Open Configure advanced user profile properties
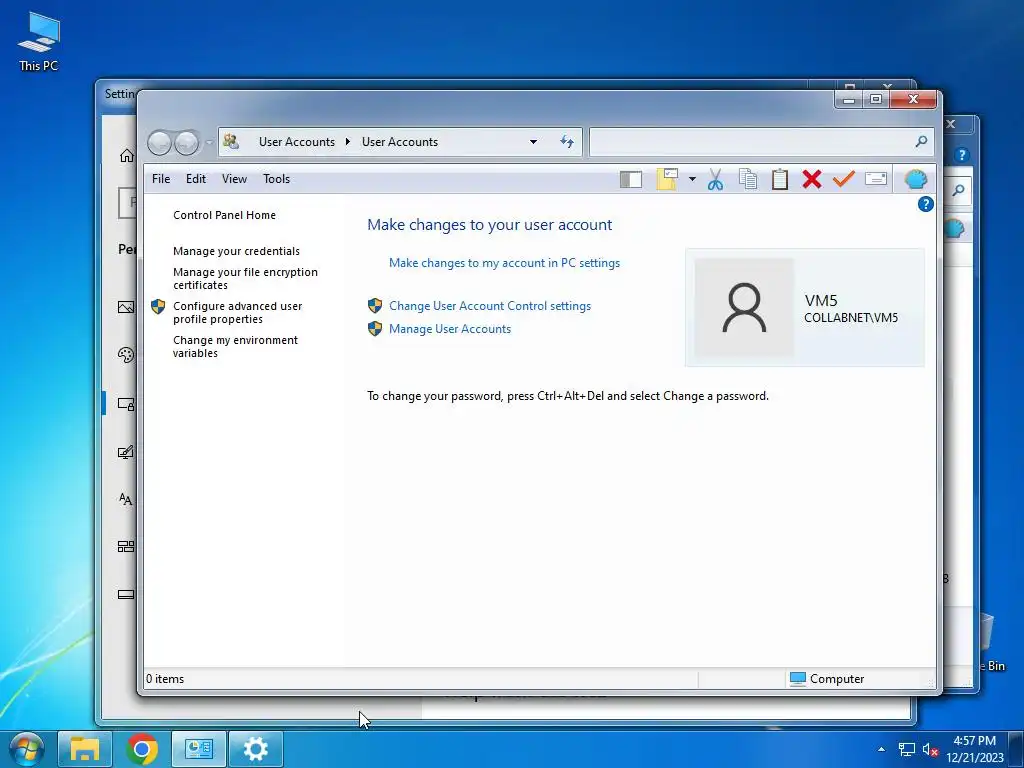Viewport: 1024px width, 768px height. pyautogui.click(x=237, y=312)
